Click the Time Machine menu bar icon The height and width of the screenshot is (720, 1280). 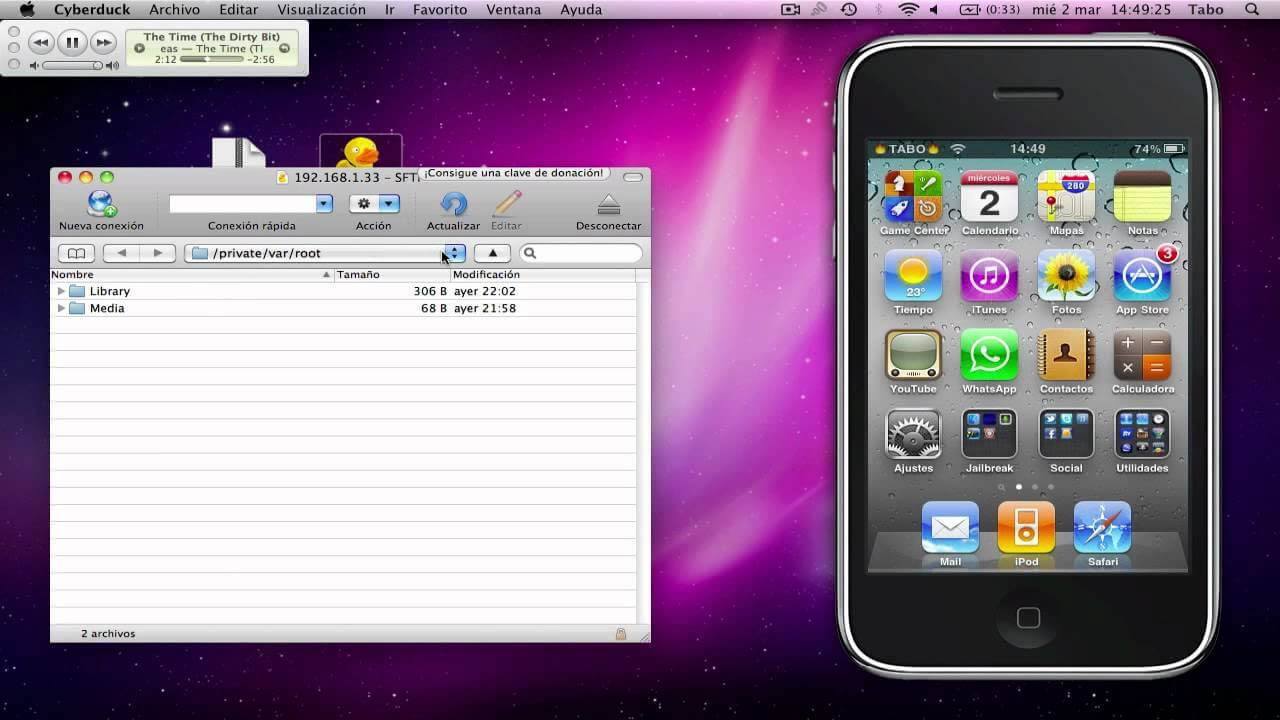point(849,9)
